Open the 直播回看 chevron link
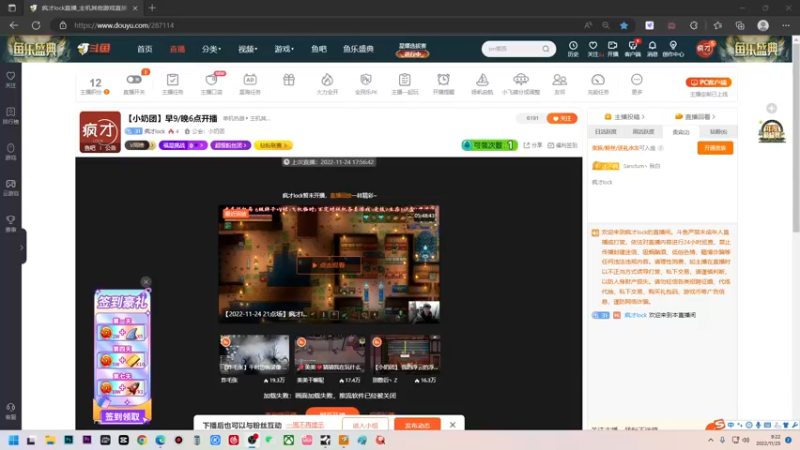800x450 pixels. (x=695, y=117)
